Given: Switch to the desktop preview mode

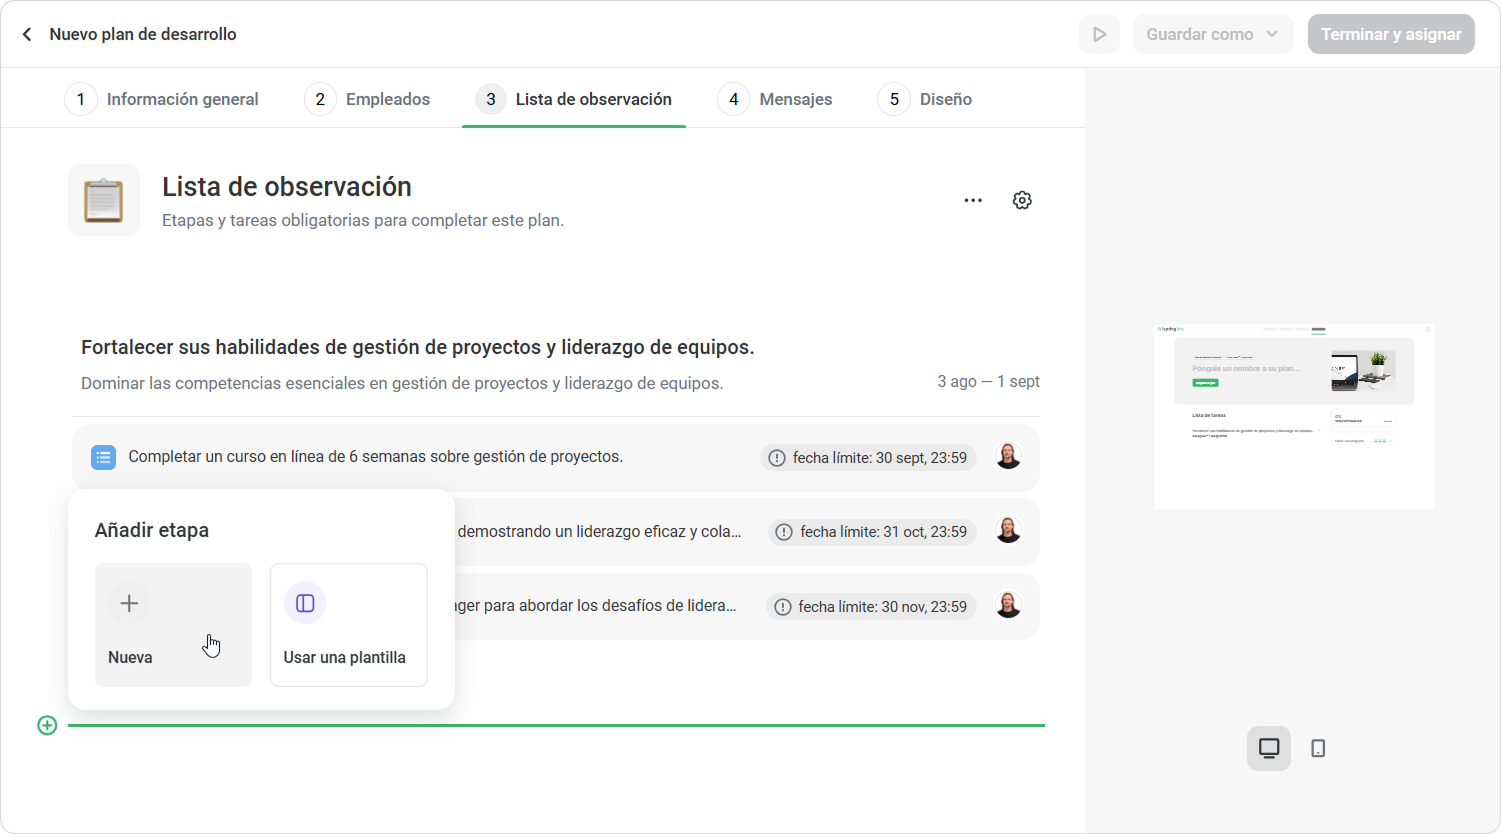Looking at the screenshot, I should [1269, 748].
